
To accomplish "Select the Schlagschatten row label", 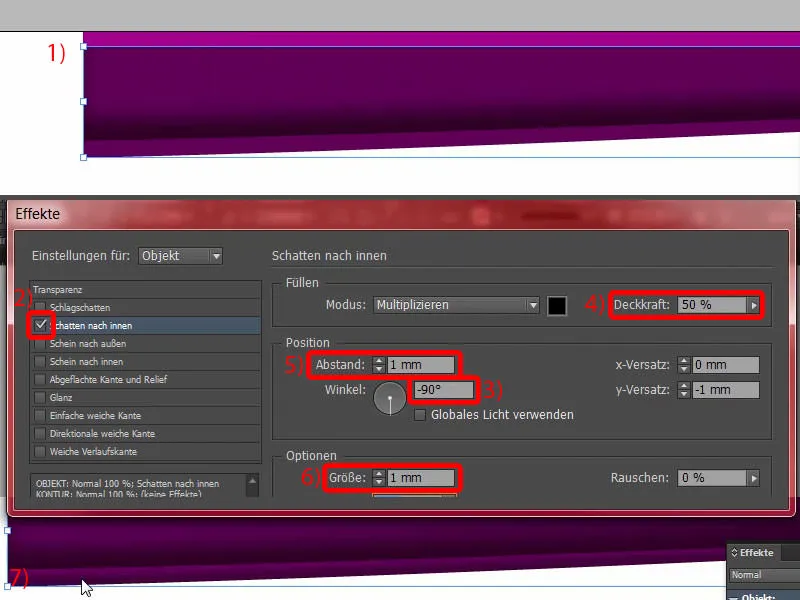I will [x=80, y=308].
